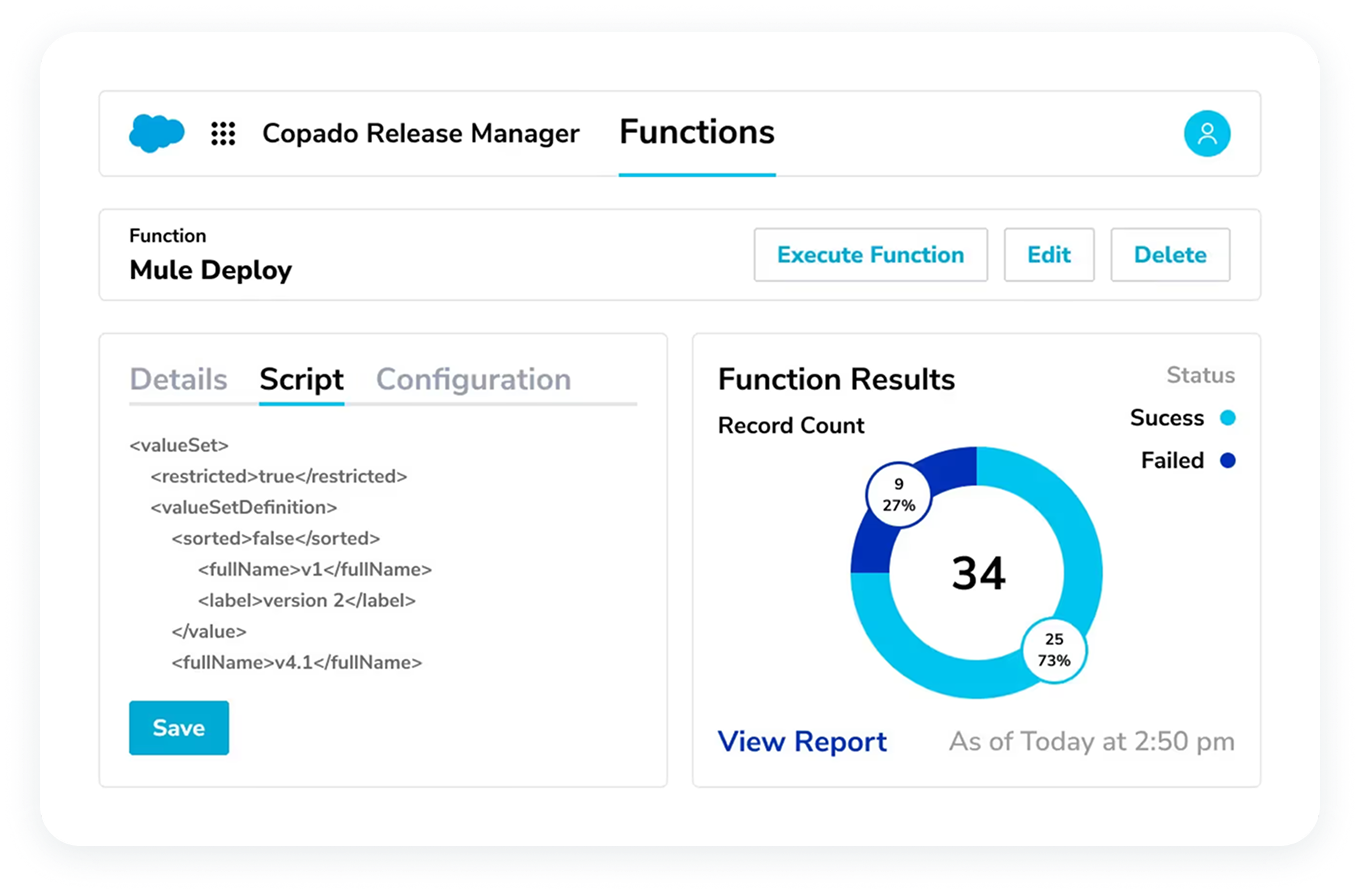The width and height of the screenshot is (1360, 894).
Task: Click the fullName v1 script line
Action: [315, 569]
